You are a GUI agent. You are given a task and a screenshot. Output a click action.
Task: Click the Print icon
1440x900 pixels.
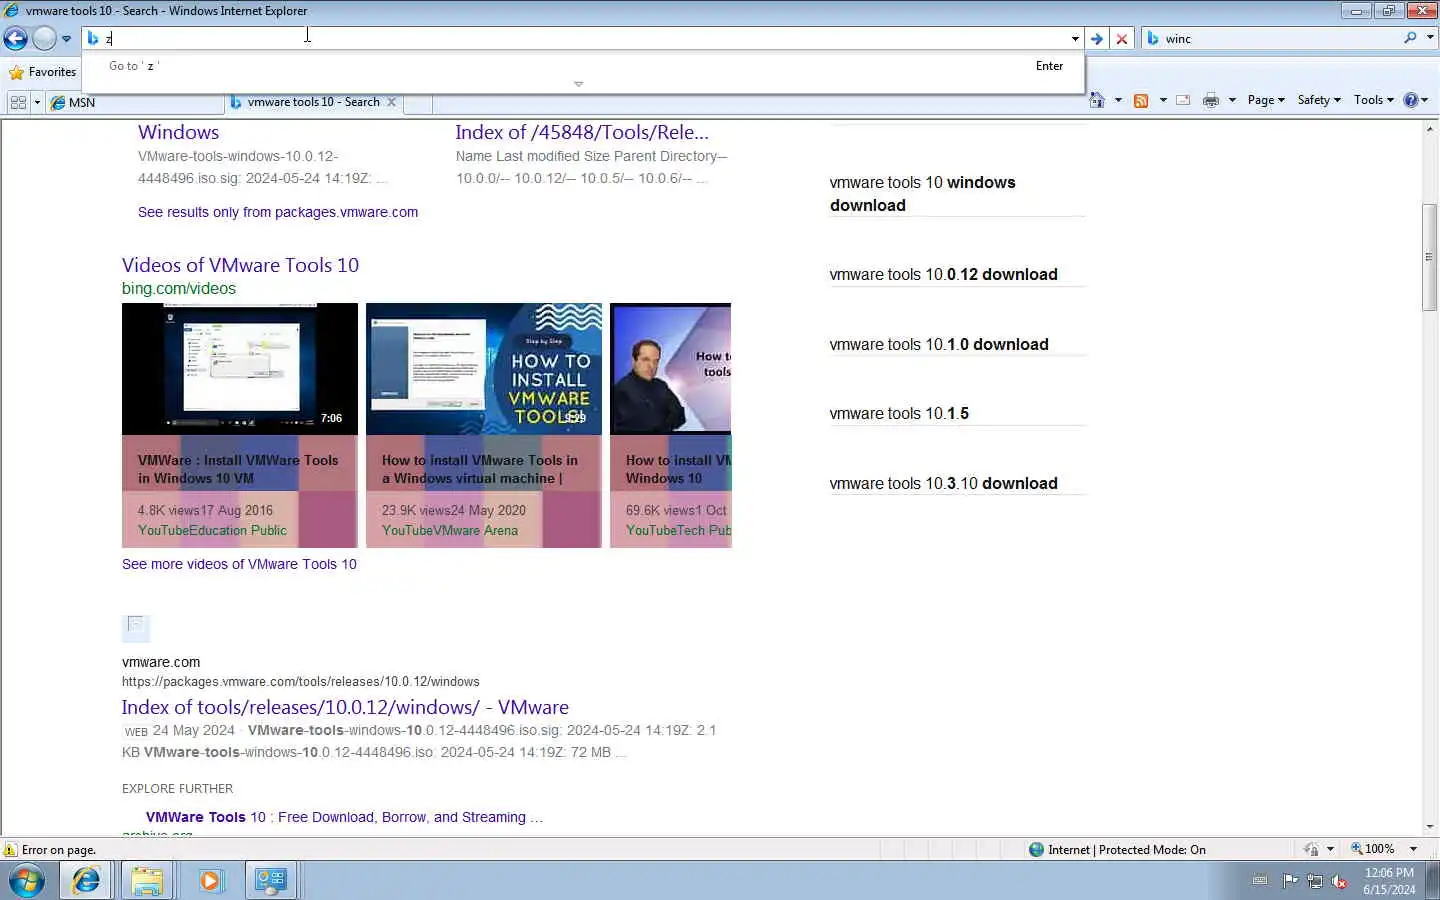point(1211,100)
